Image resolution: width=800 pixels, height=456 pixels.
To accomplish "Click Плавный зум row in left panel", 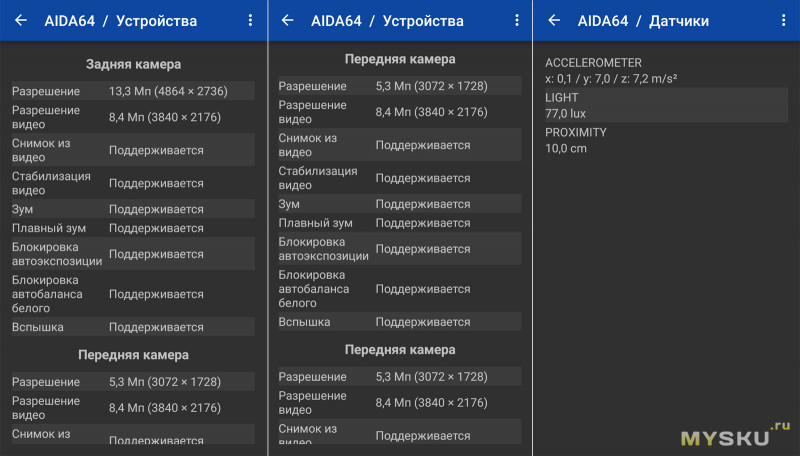I will pyautogui.click(x=133, y=228).
